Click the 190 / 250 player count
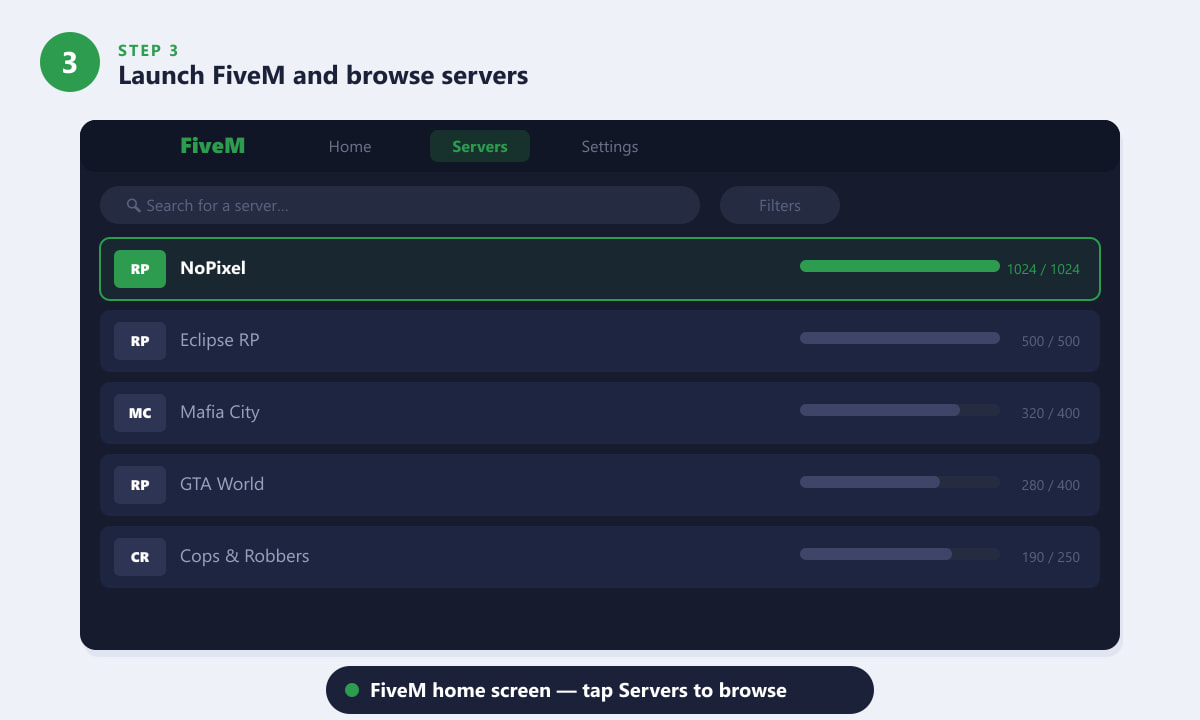 pos(1051,557)
